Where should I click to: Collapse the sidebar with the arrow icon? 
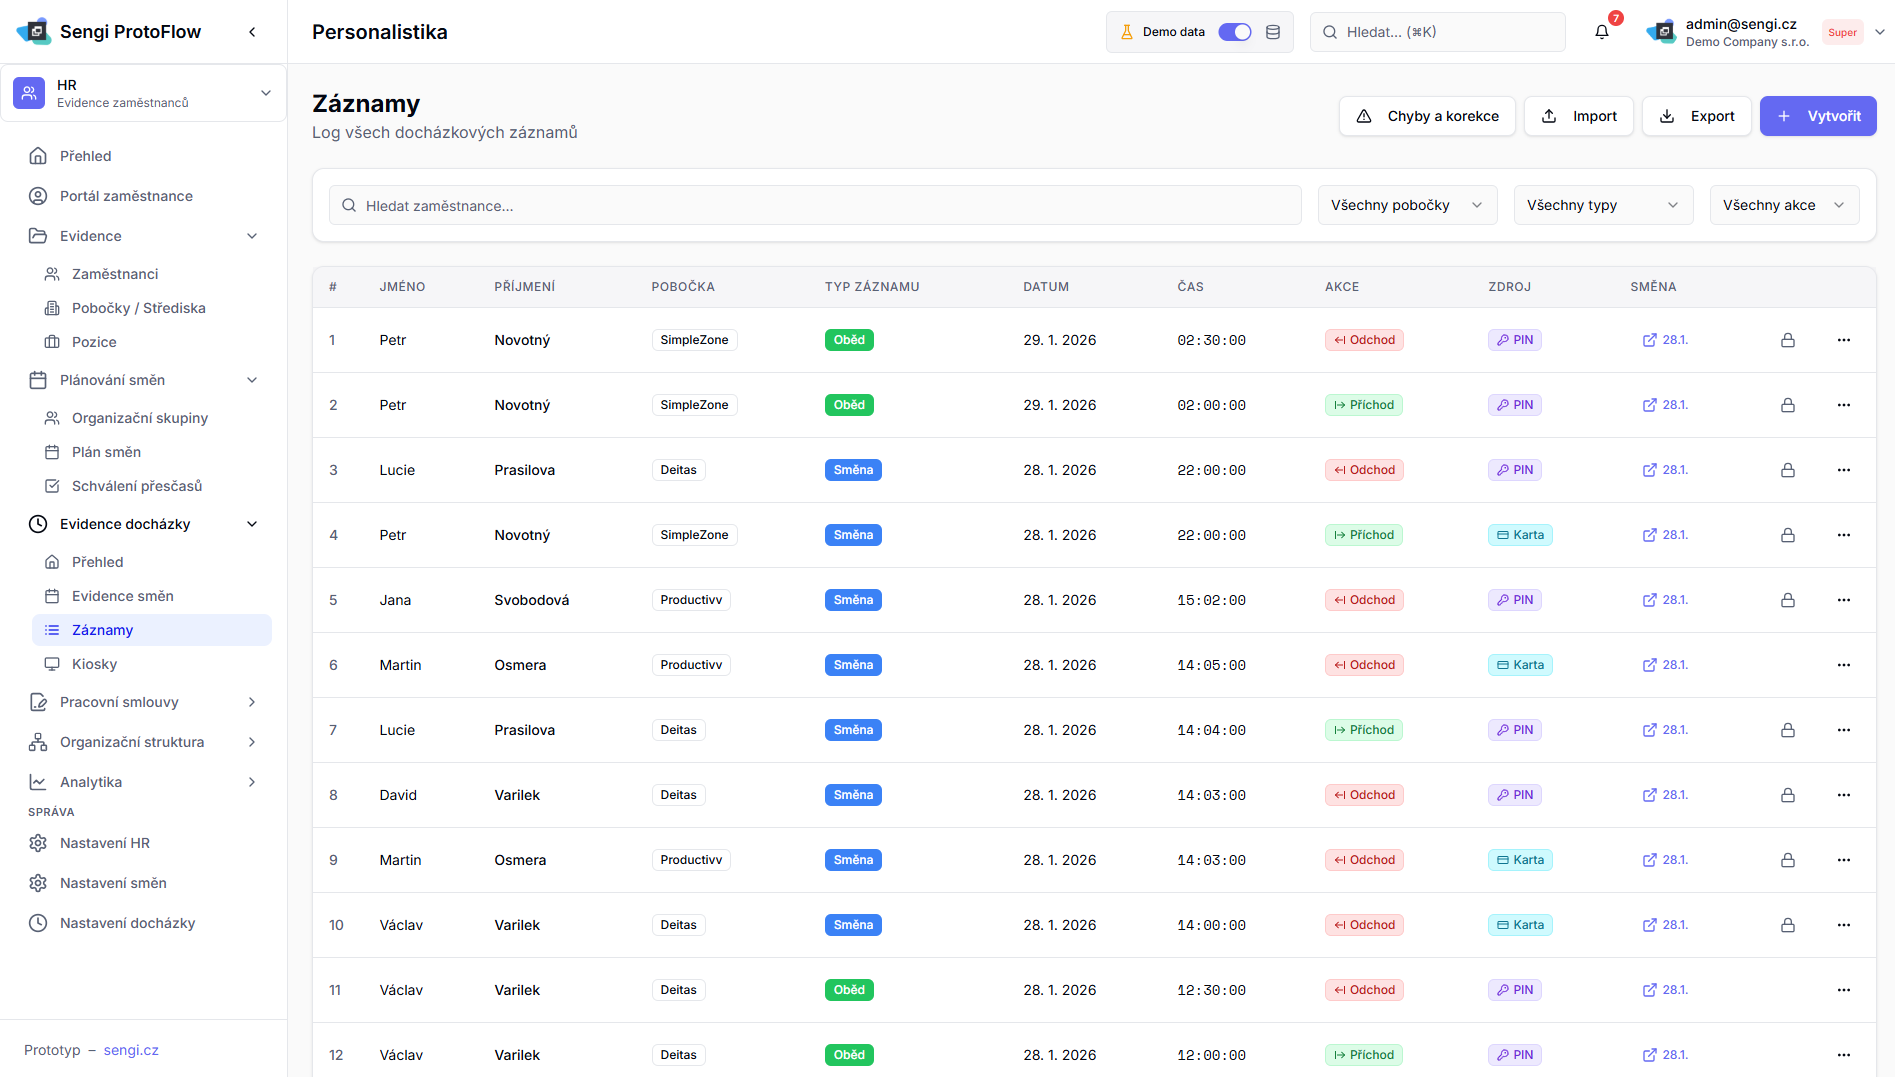click(252, 32)
